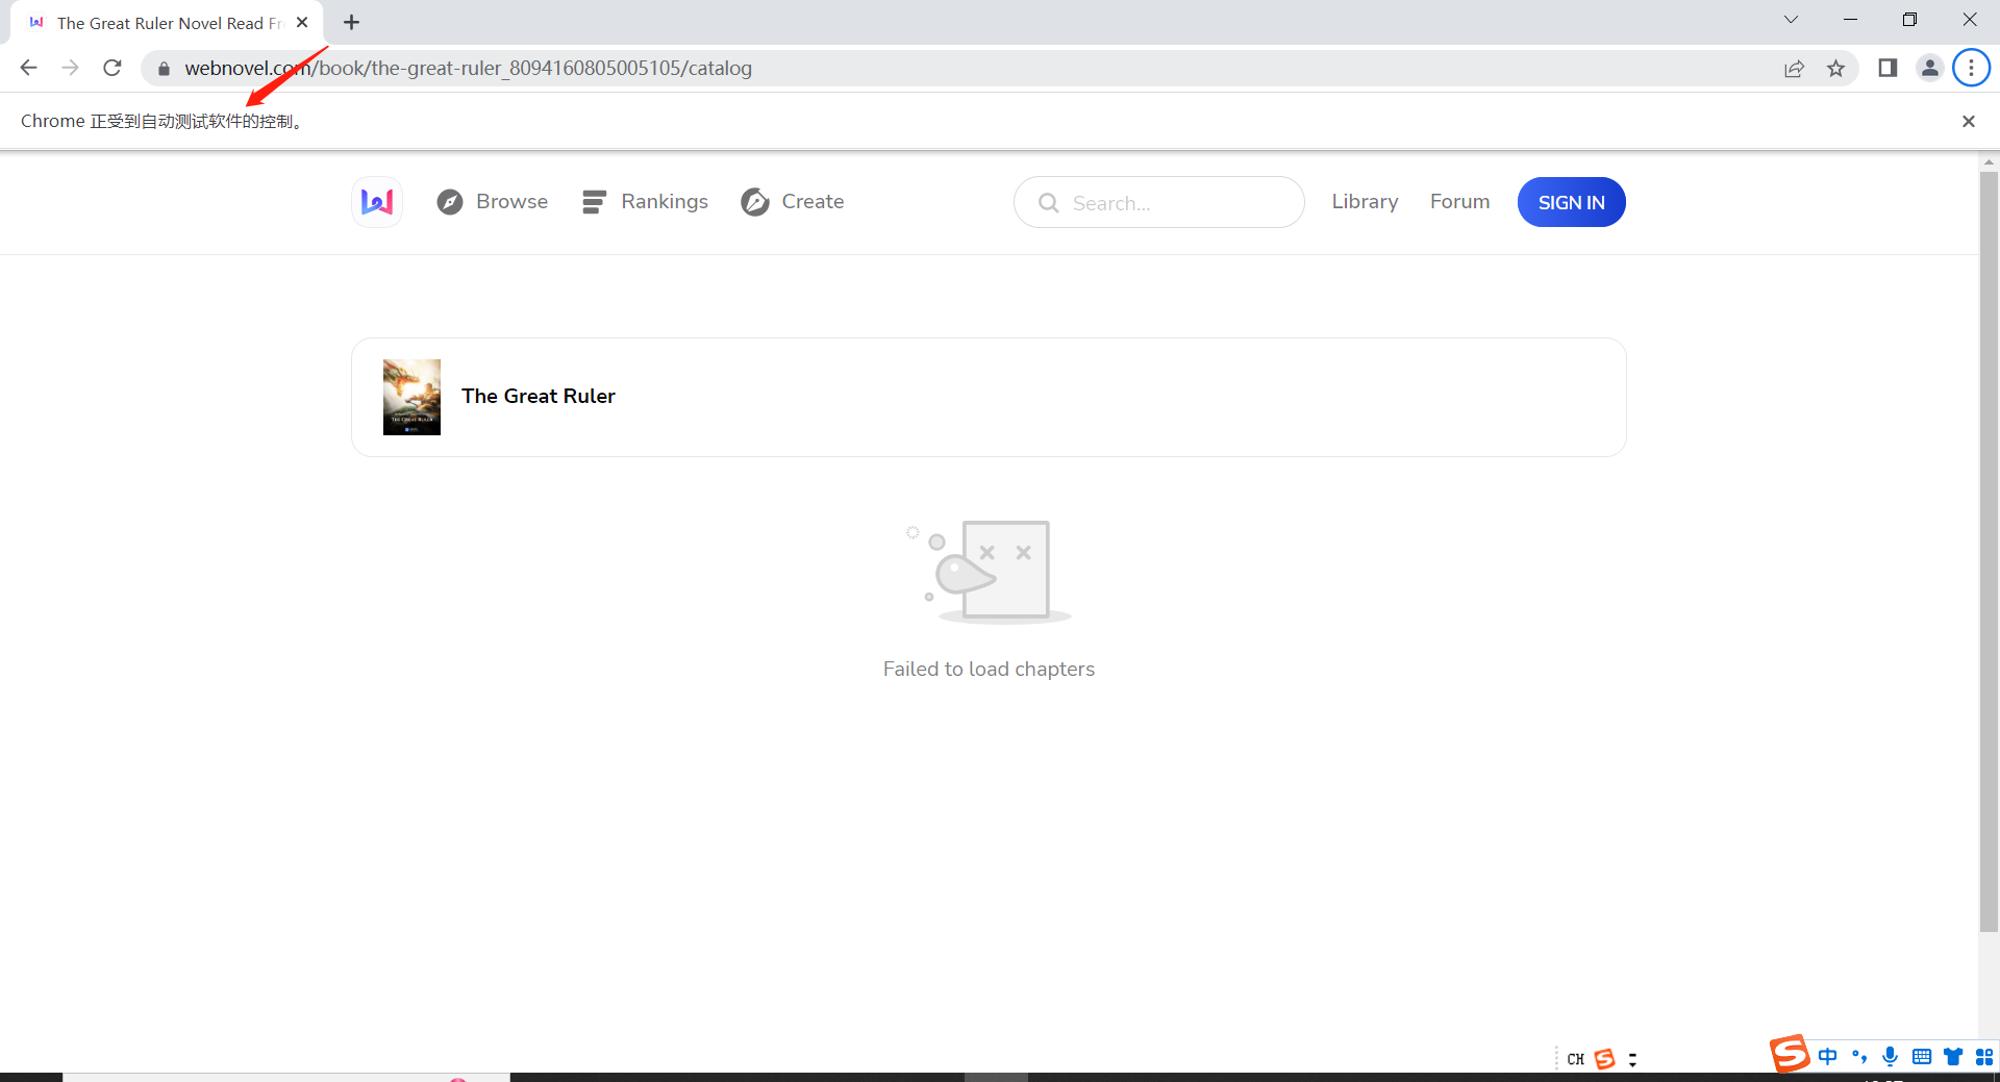Open Chrome's three-dot menu
Image resolution: width=2000 pixels, height=1082 pixels.
1971,68
